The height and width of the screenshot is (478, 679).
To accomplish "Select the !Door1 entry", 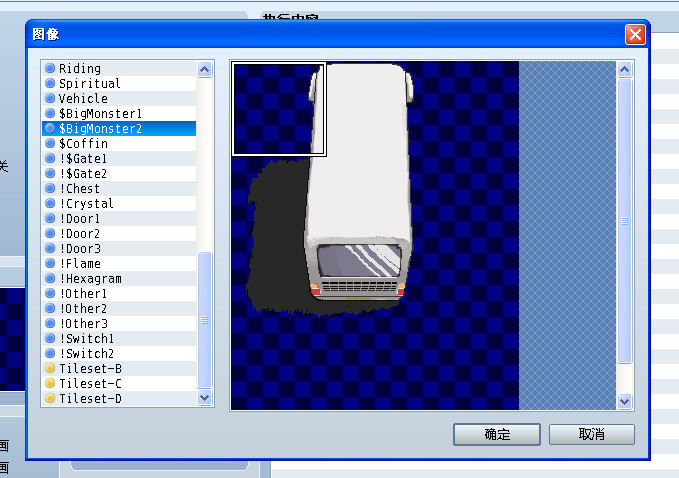I will (x=119, y=218).
